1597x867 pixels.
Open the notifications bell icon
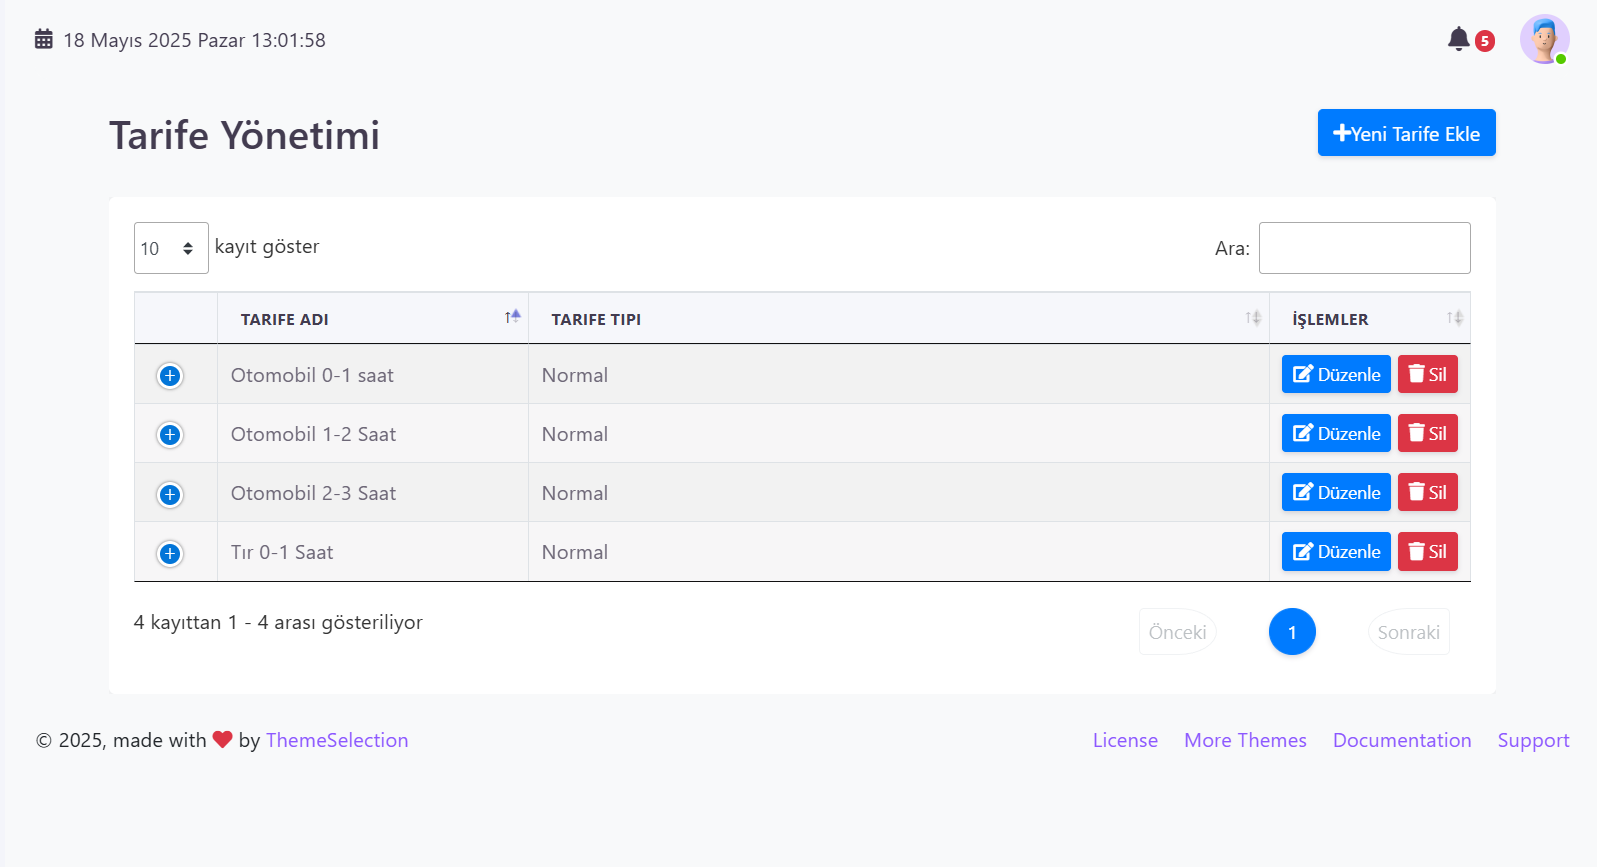coord(1459,39)
